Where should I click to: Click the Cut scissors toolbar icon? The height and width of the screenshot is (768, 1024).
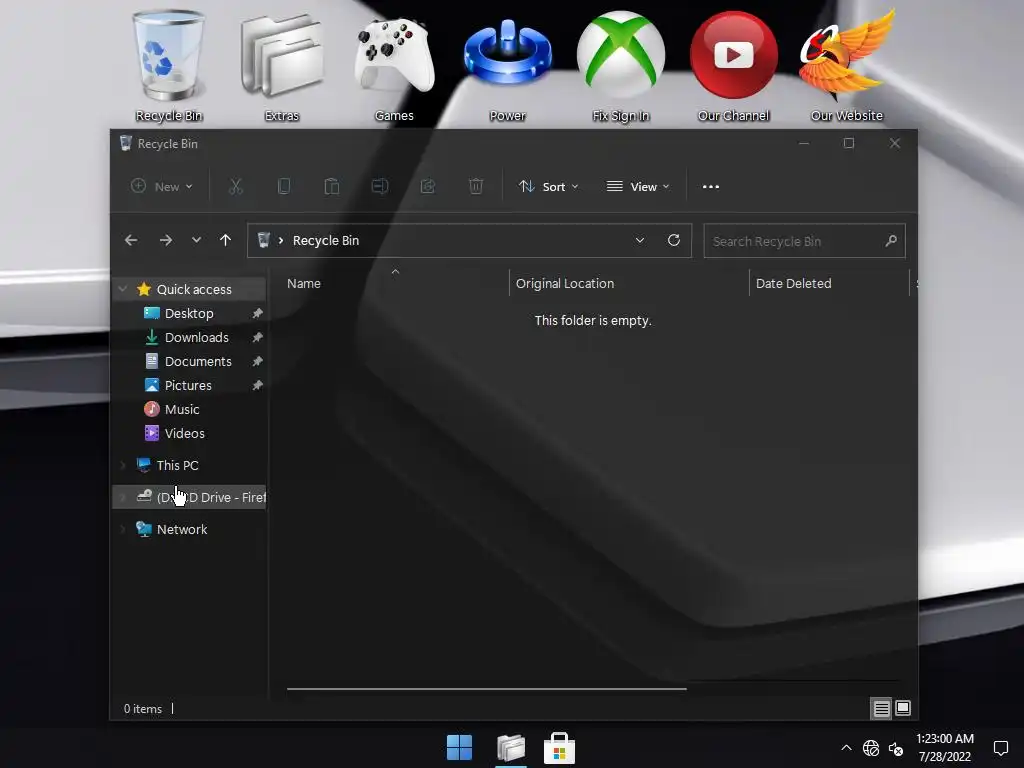(x=236, y=187)
